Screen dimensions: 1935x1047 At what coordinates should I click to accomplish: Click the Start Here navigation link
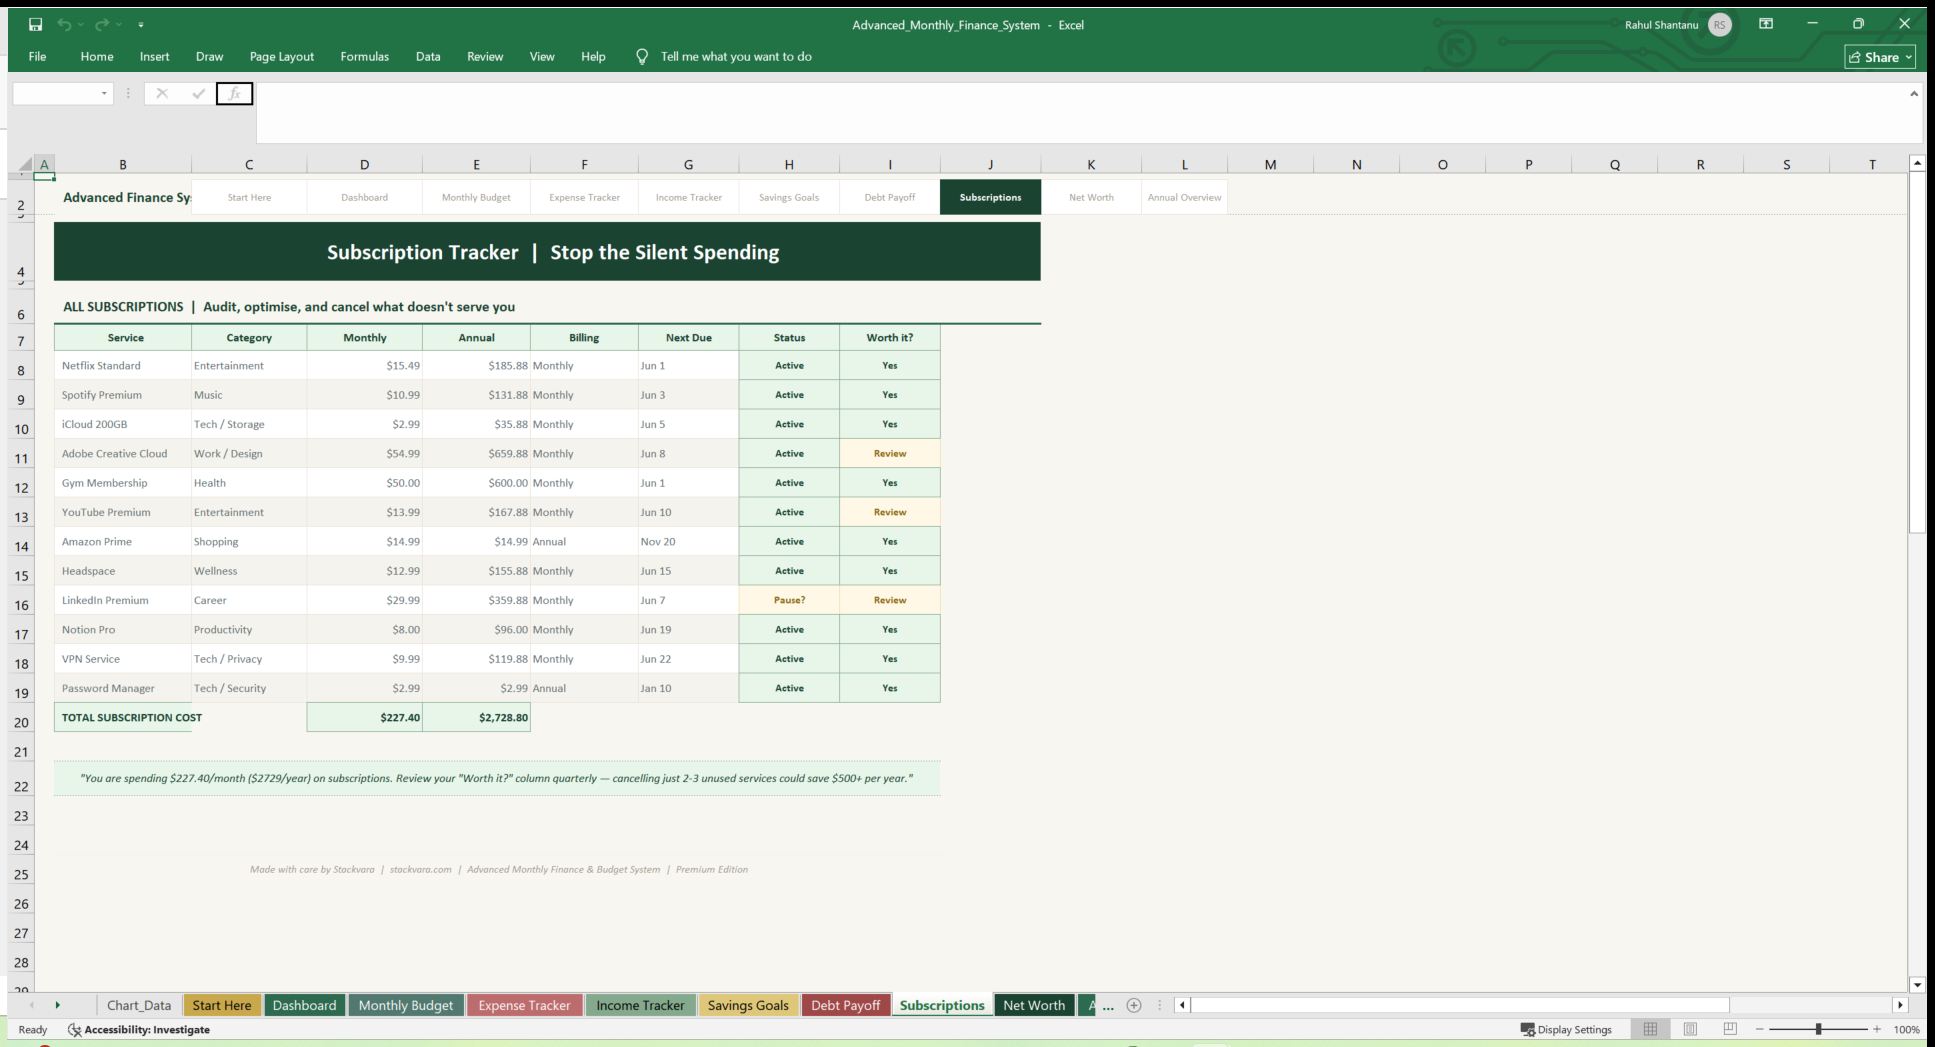click(x=249, y=198)
